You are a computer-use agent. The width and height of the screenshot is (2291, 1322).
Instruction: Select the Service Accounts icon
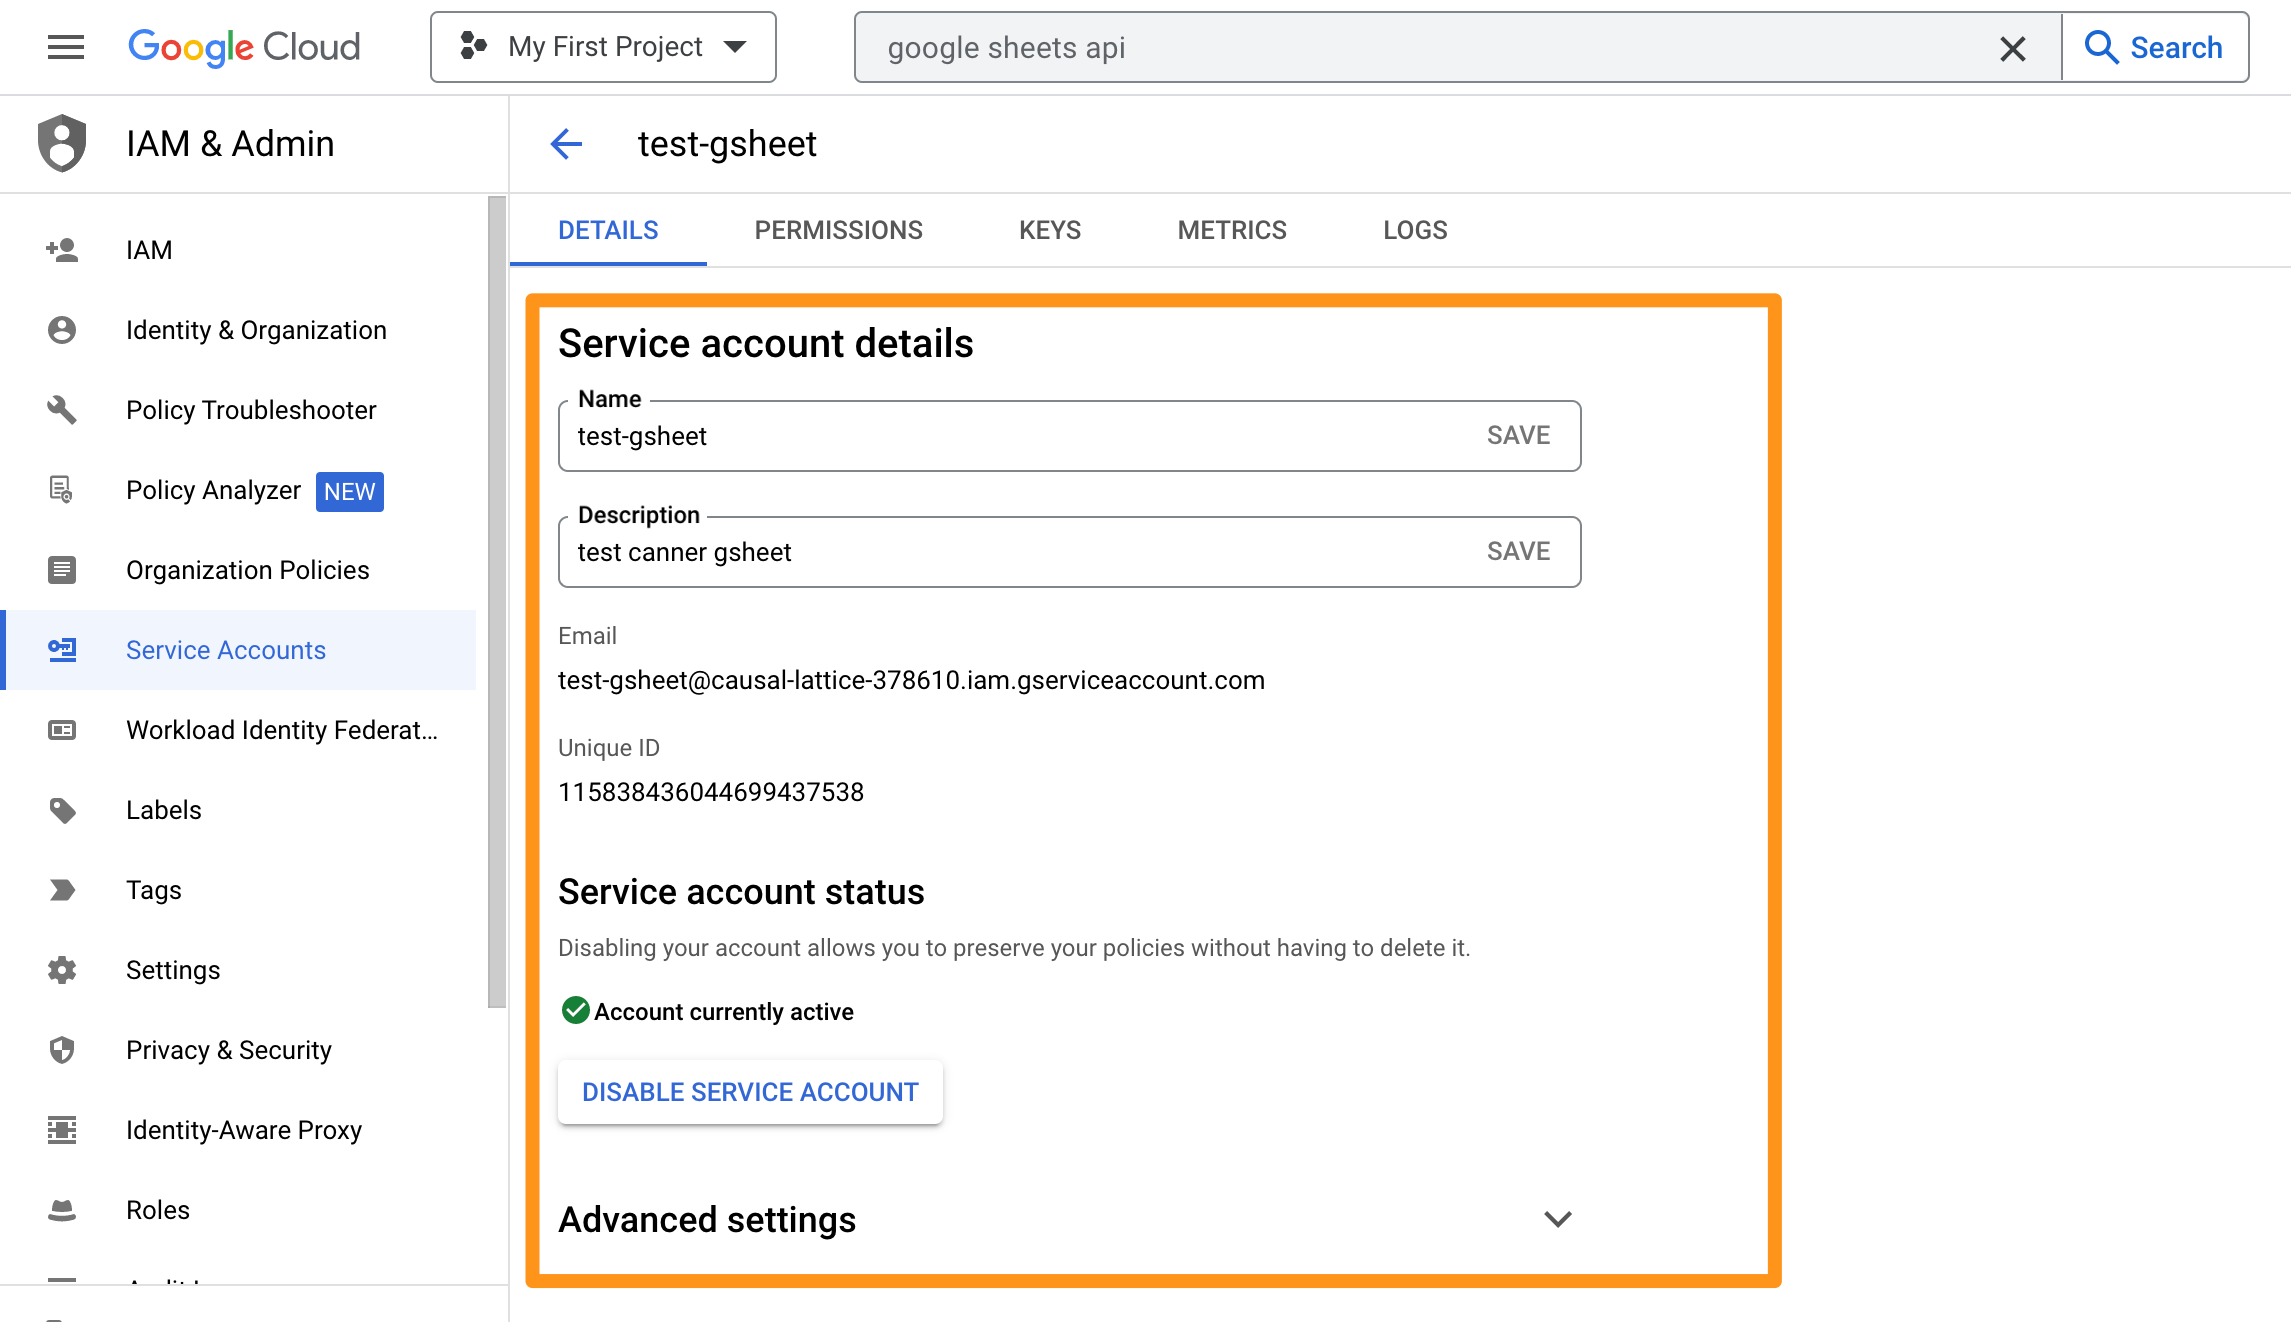pos(63,650)
